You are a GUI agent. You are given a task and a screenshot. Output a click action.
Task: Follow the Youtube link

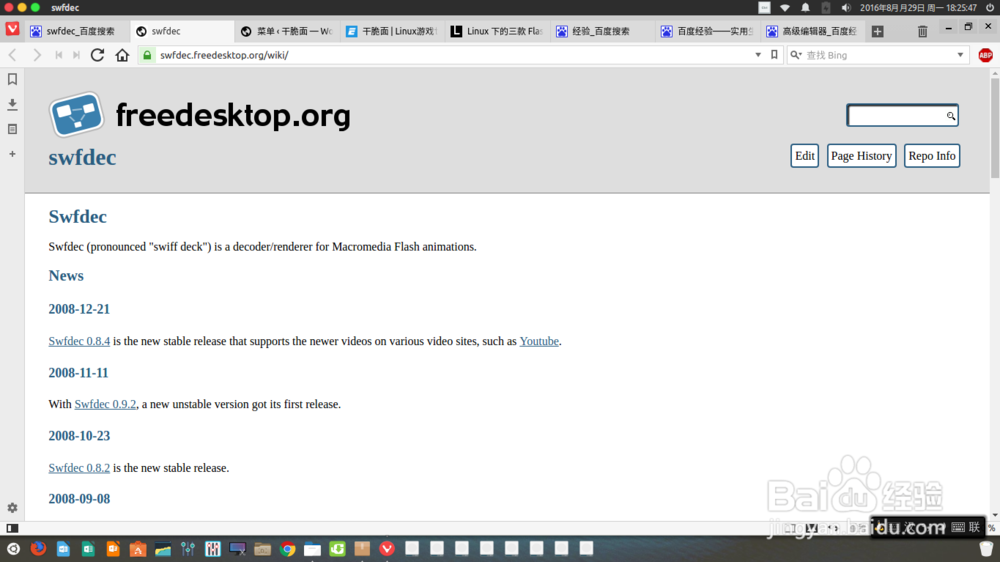(539, 341)
